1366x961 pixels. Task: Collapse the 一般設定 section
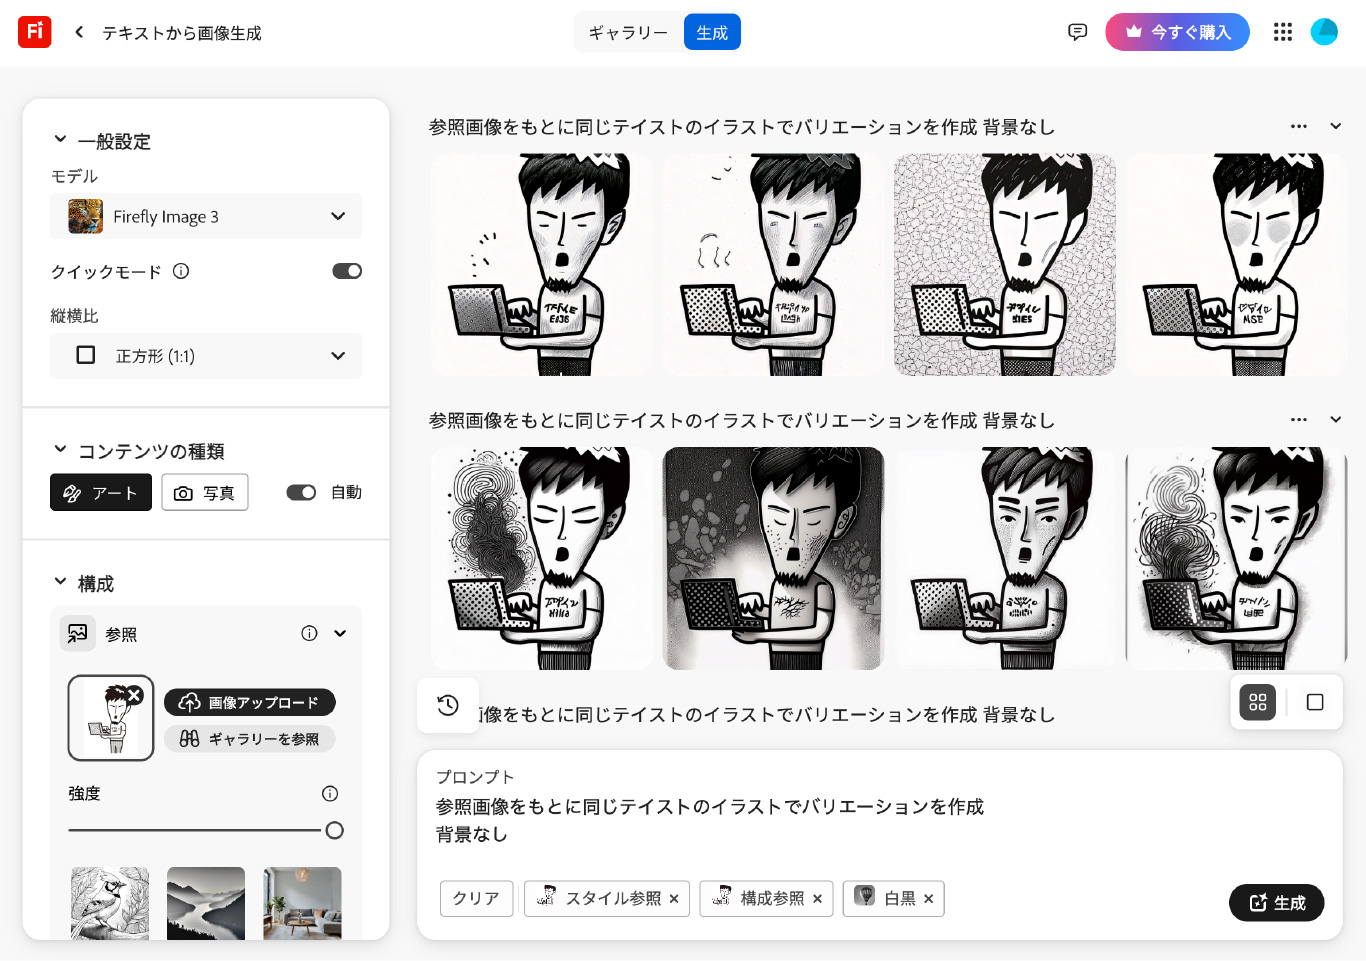[60, 140]
